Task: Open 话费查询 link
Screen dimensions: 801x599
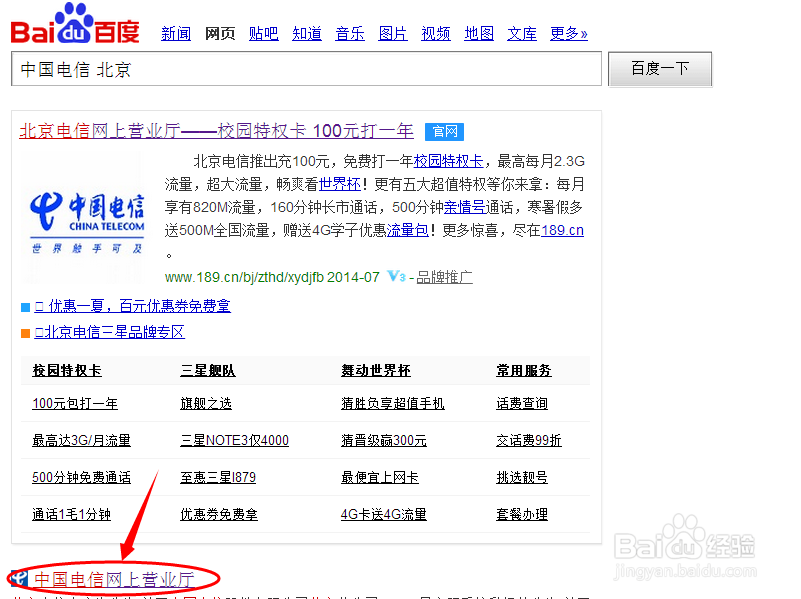Action: click(522, 403)
